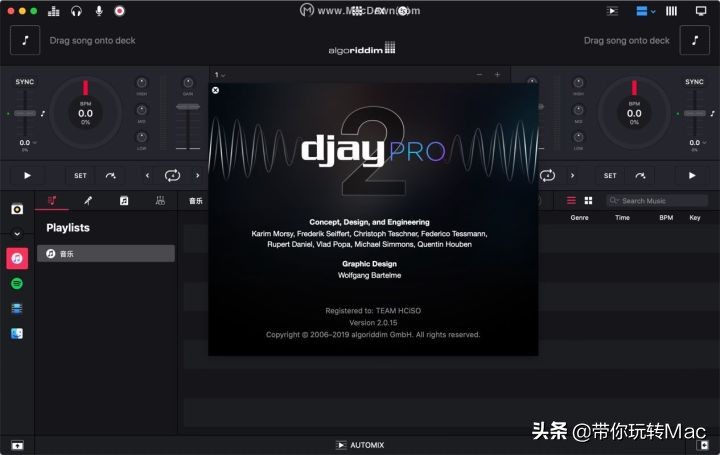Click the AUTOMIX button at bottom
Image resolution: width=720 pixels, height=455 pixels.
360,445
